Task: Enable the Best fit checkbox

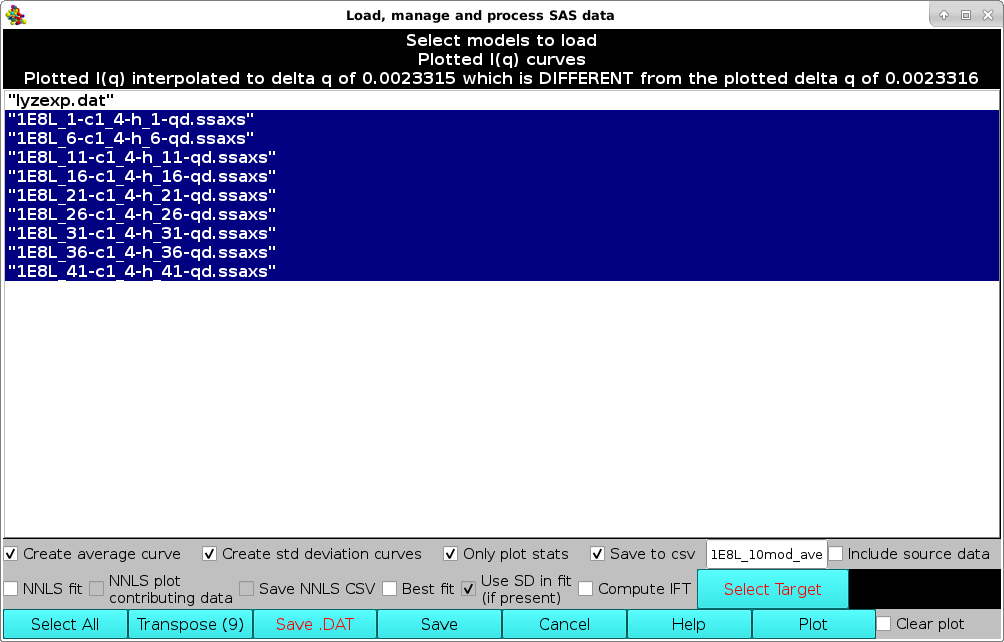Action: [389, 589]
